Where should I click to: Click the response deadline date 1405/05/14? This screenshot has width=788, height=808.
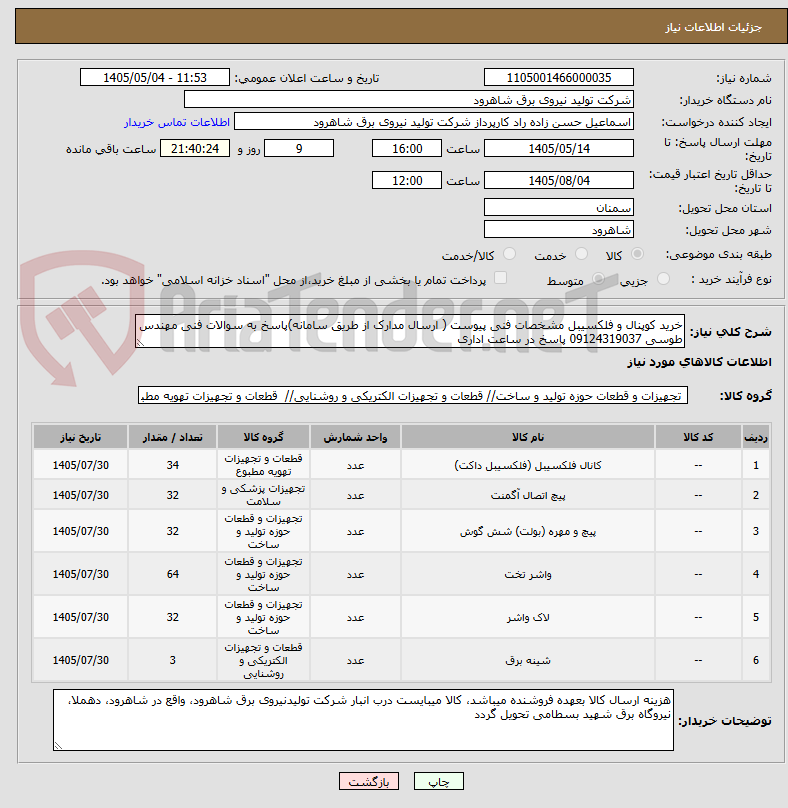click(559, 148)
